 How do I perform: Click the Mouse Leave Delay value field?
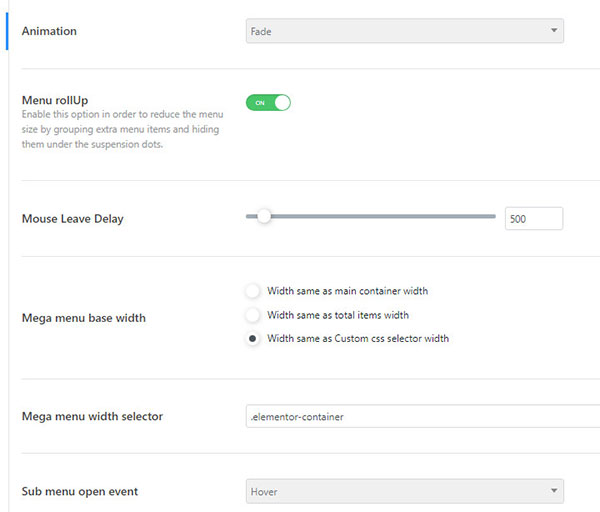click(534, 218)
